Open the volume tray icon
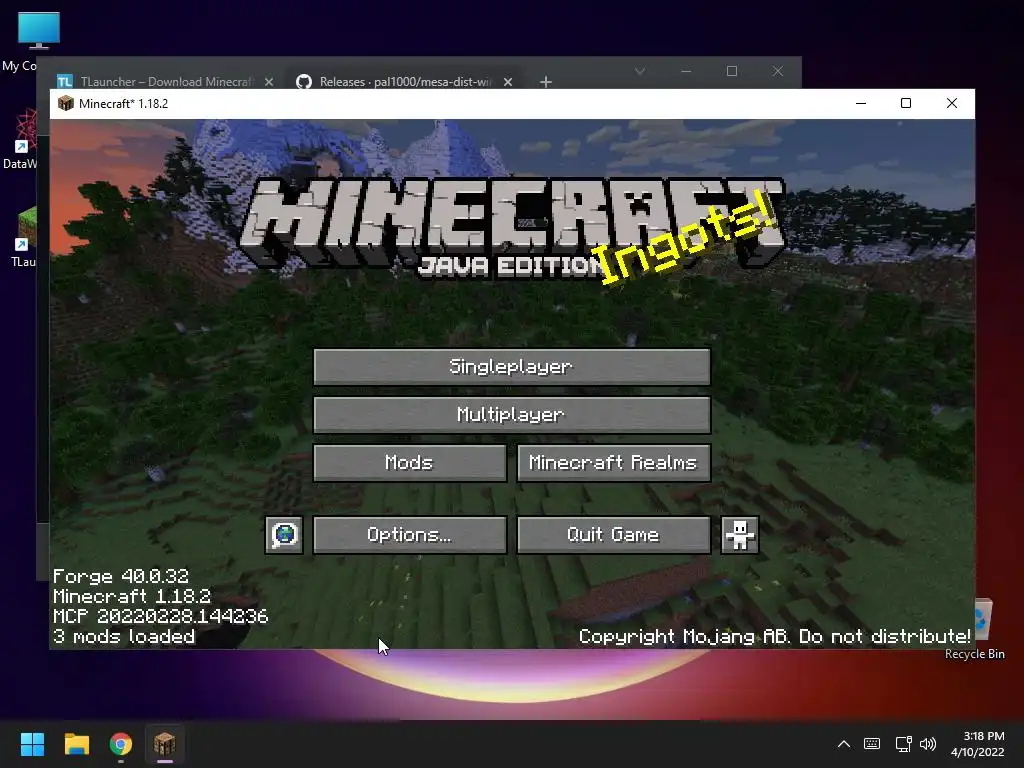1024x768 pixels. tap(928, 744)
